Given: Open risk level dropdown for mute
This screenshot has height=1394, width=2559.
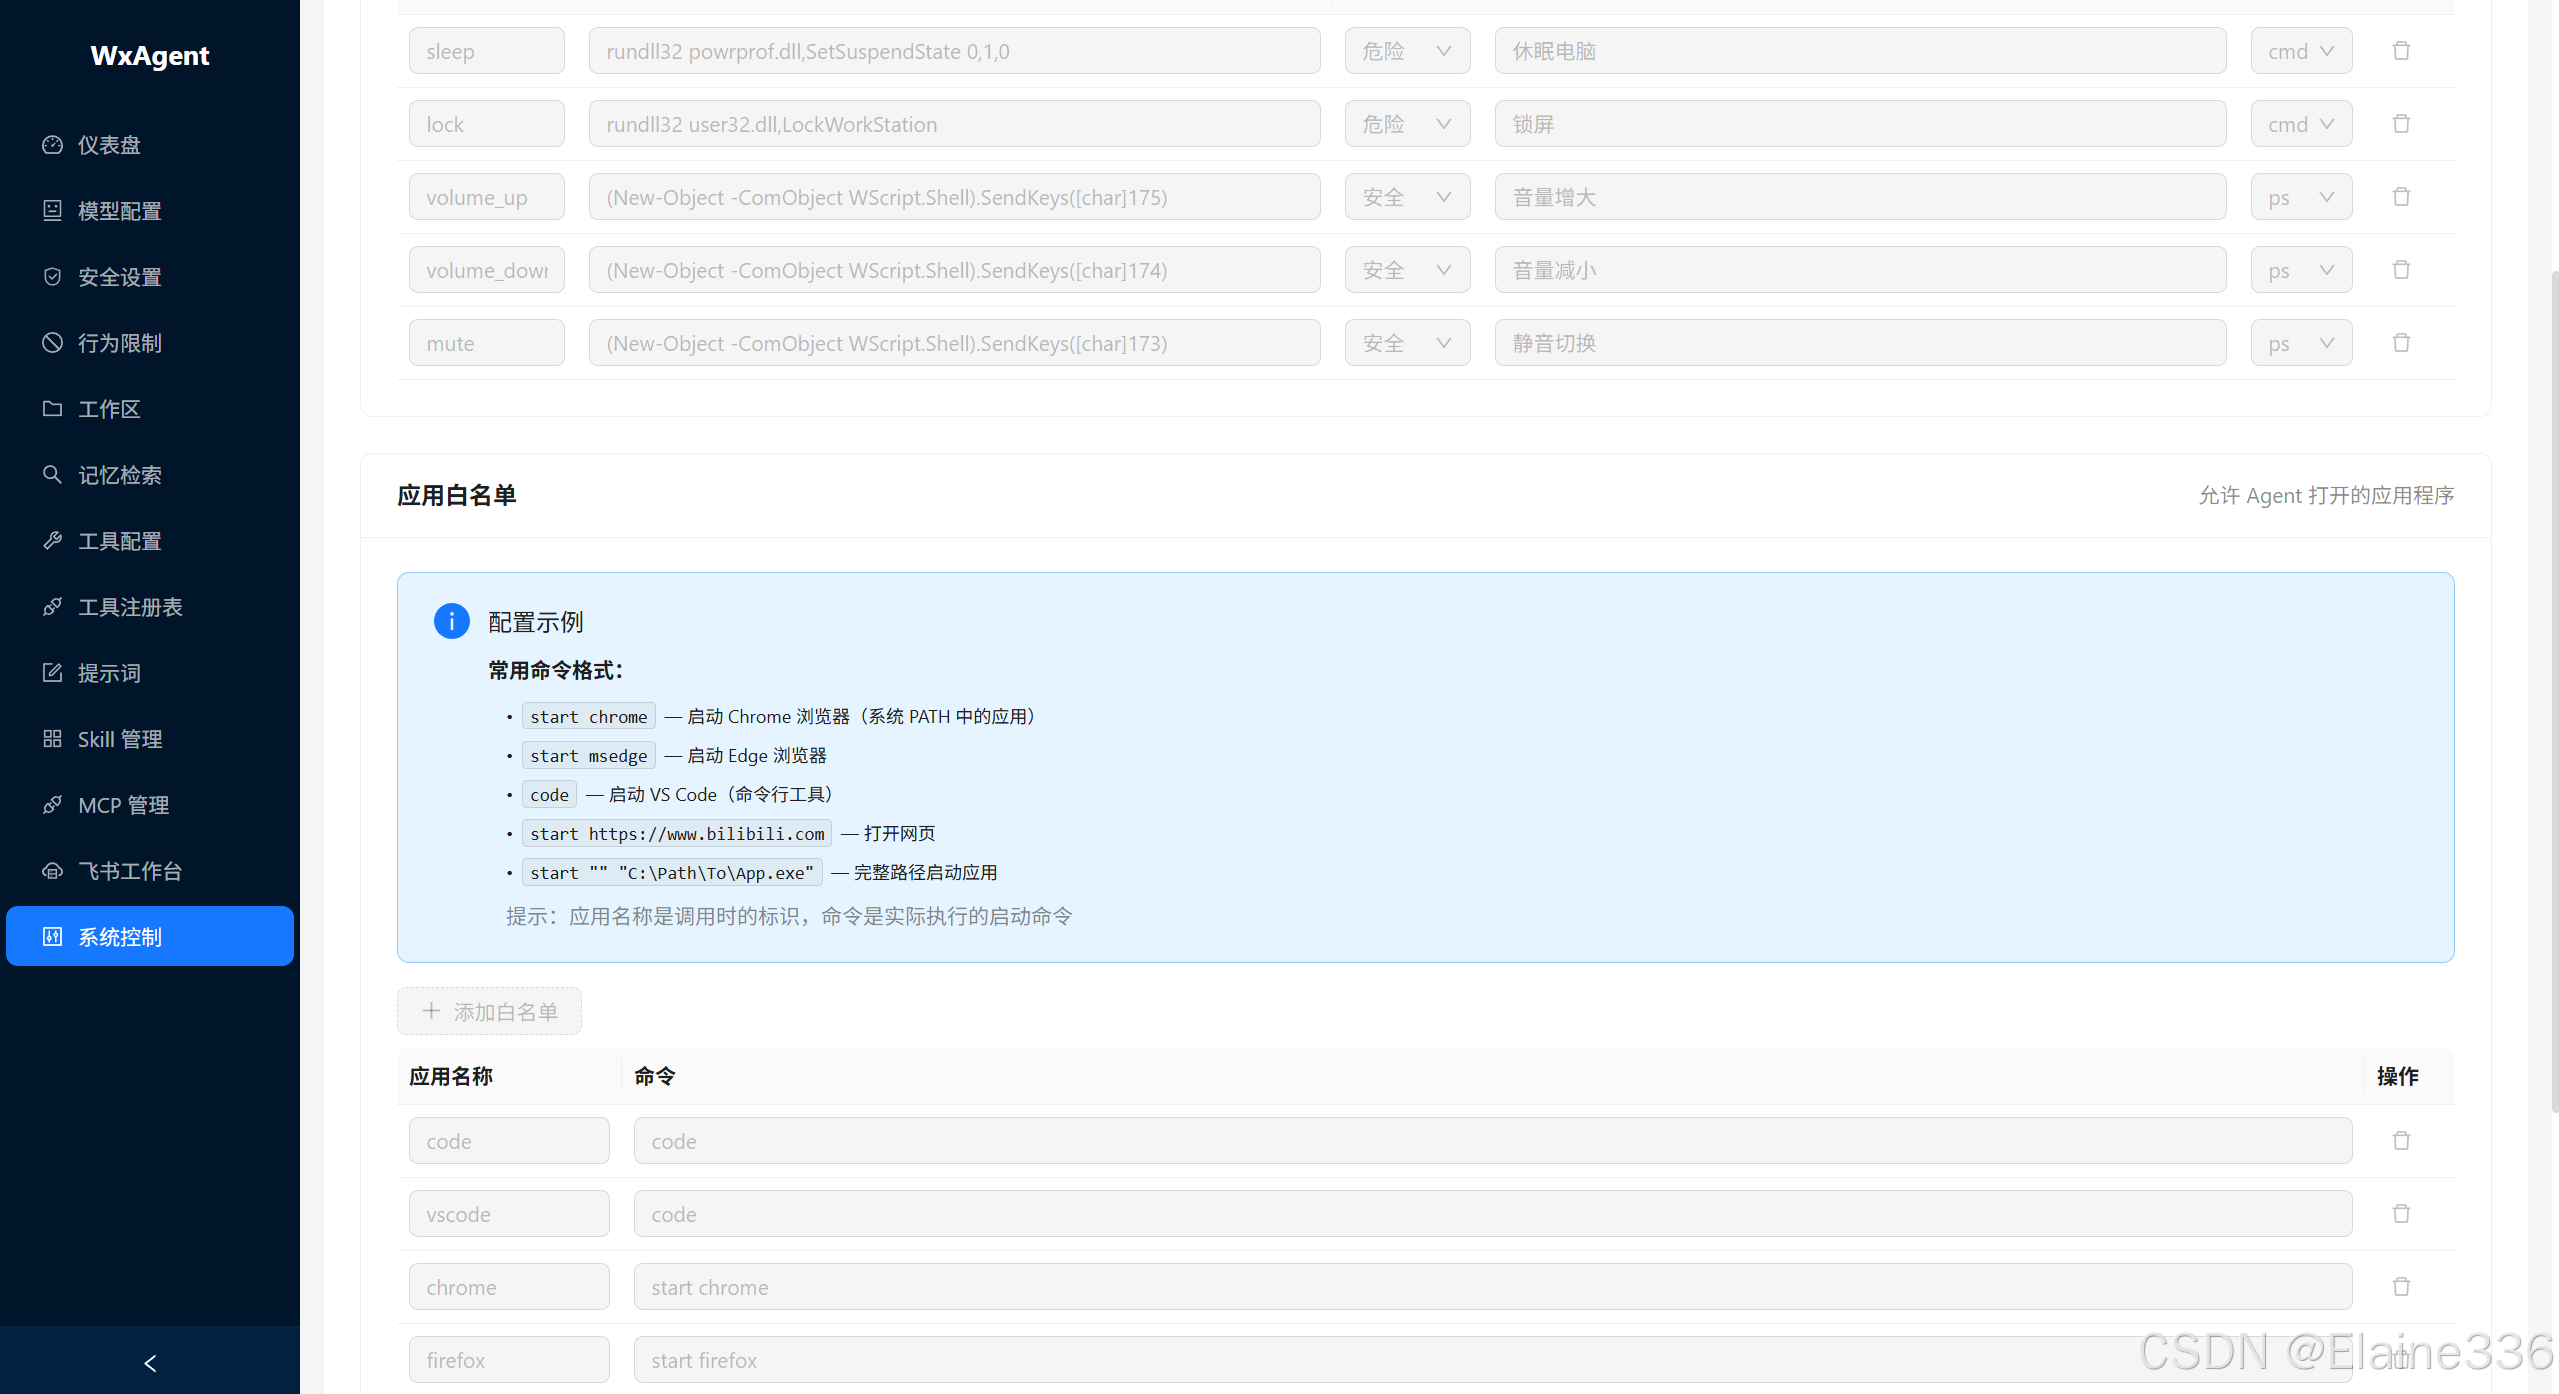Looking at the screenshot, I should tap(1407, 343).
